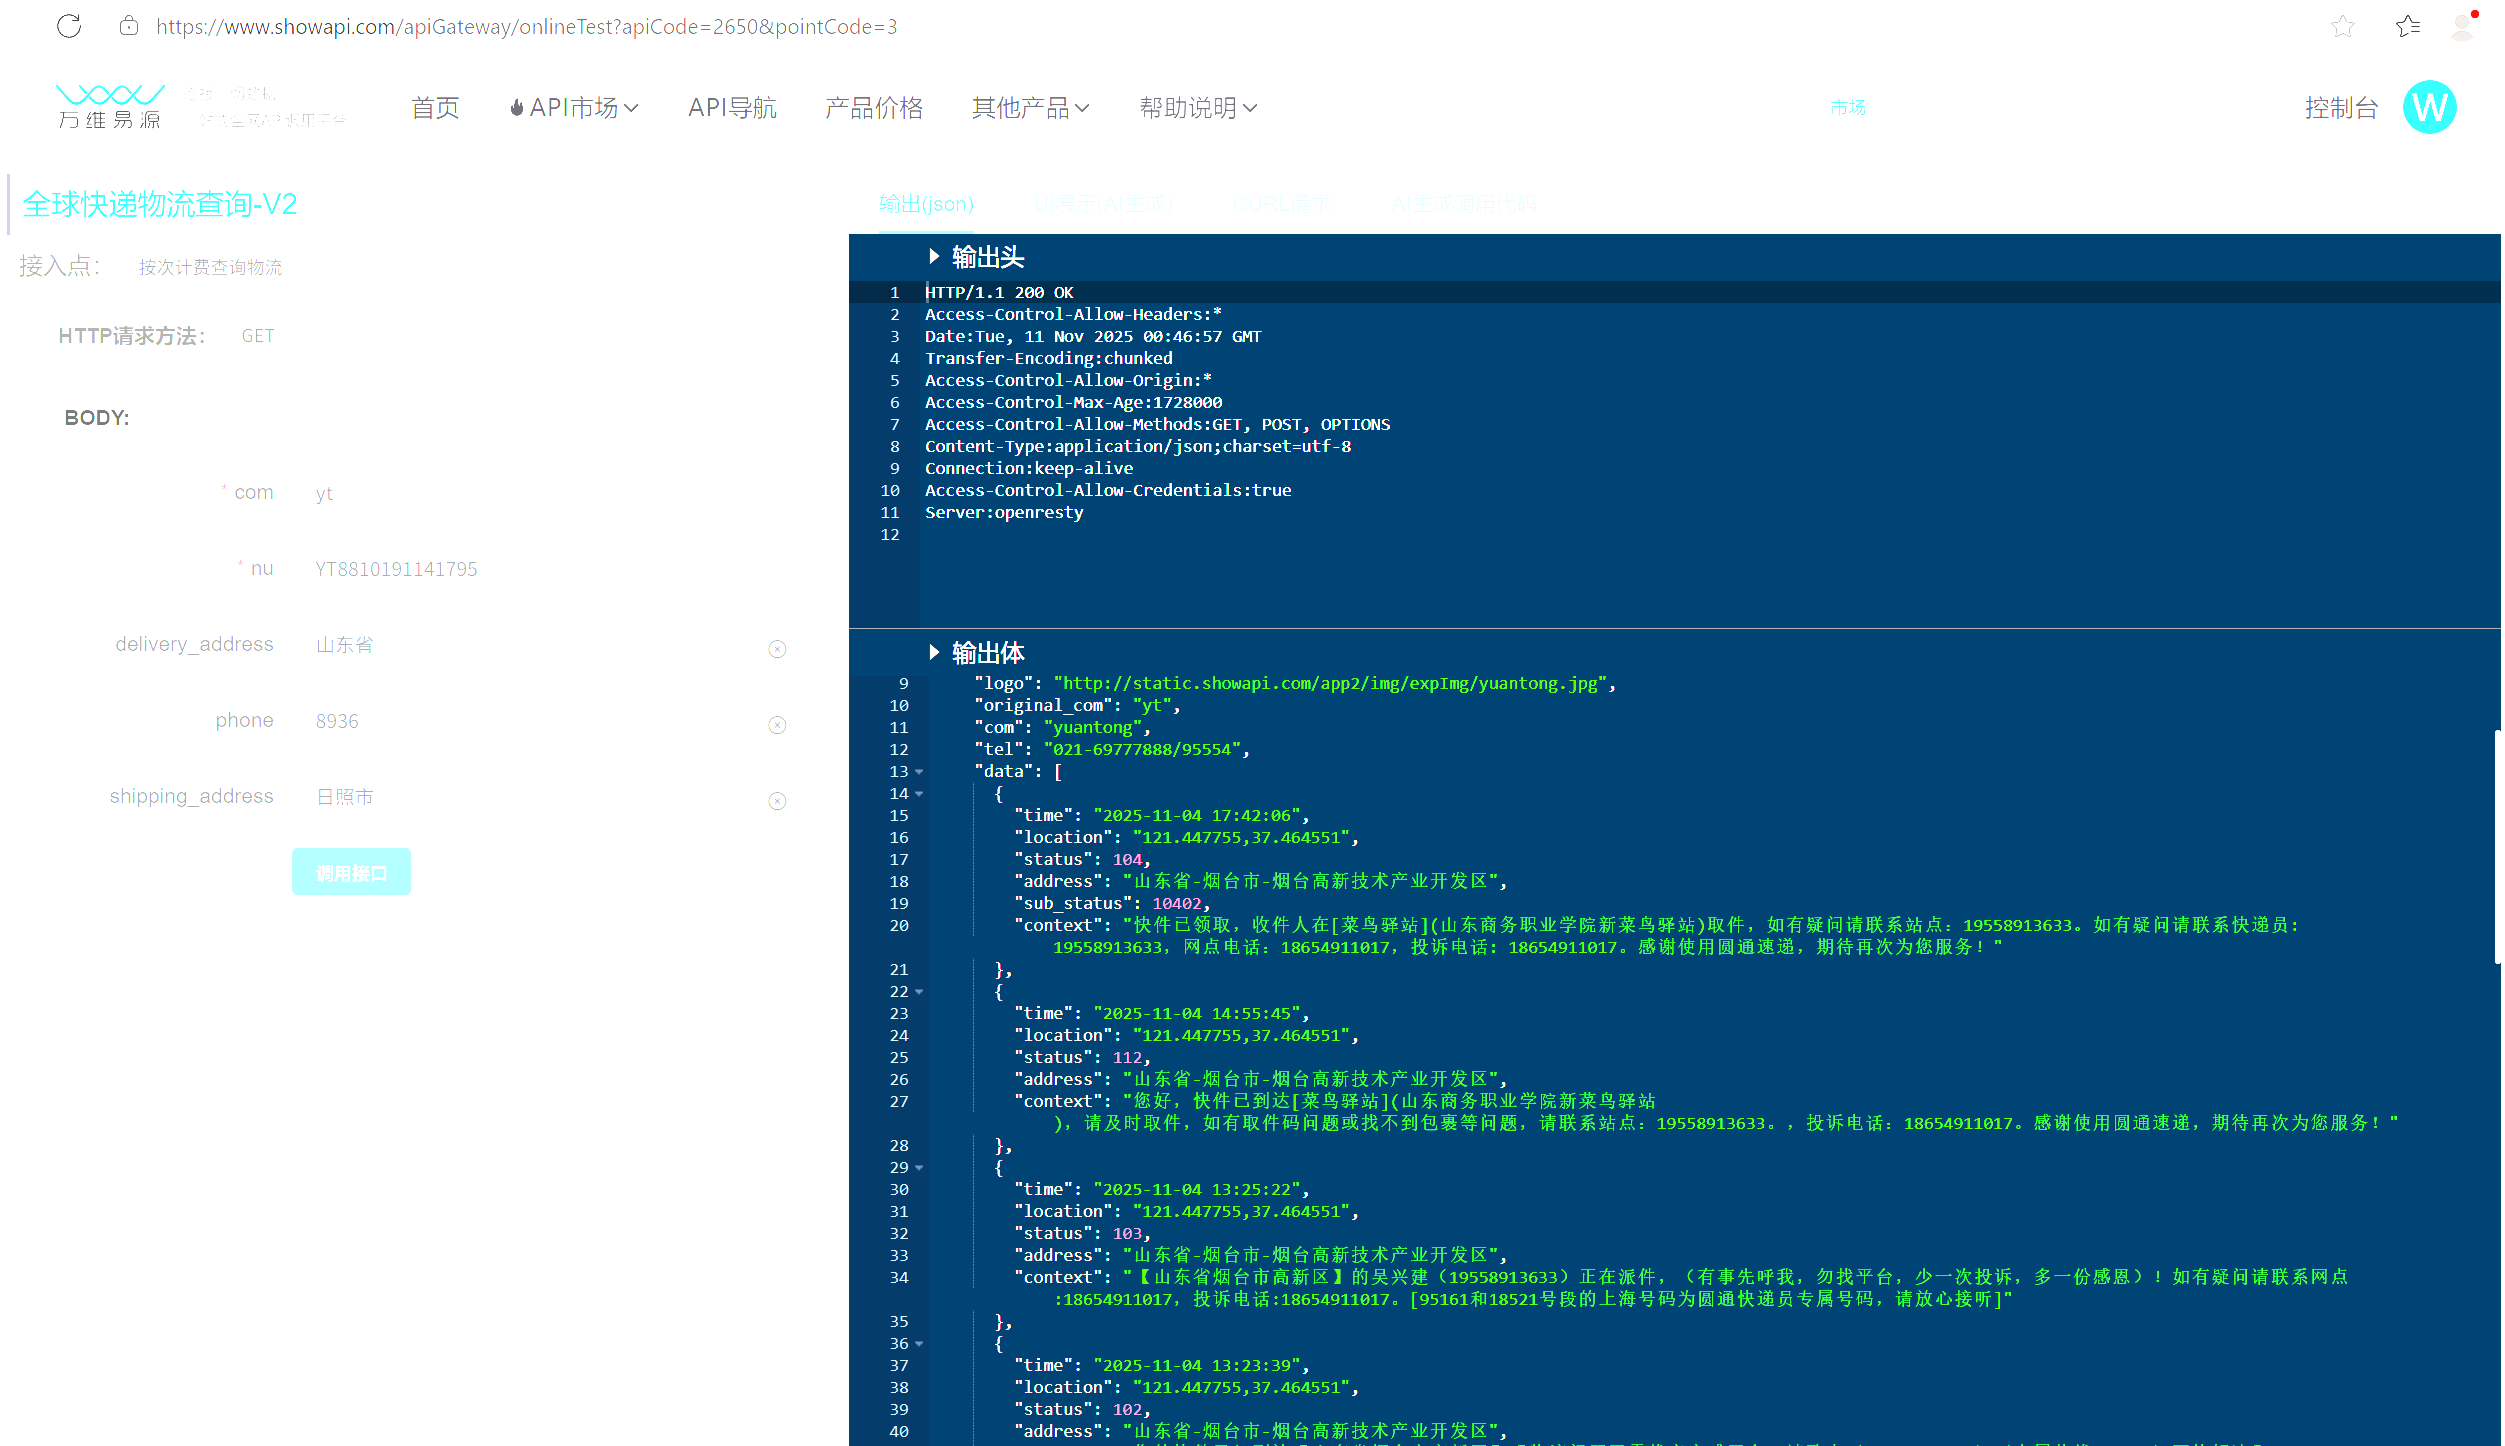Bookmark this page with the star icon

pyautogui.click(x=2342, y=26)
